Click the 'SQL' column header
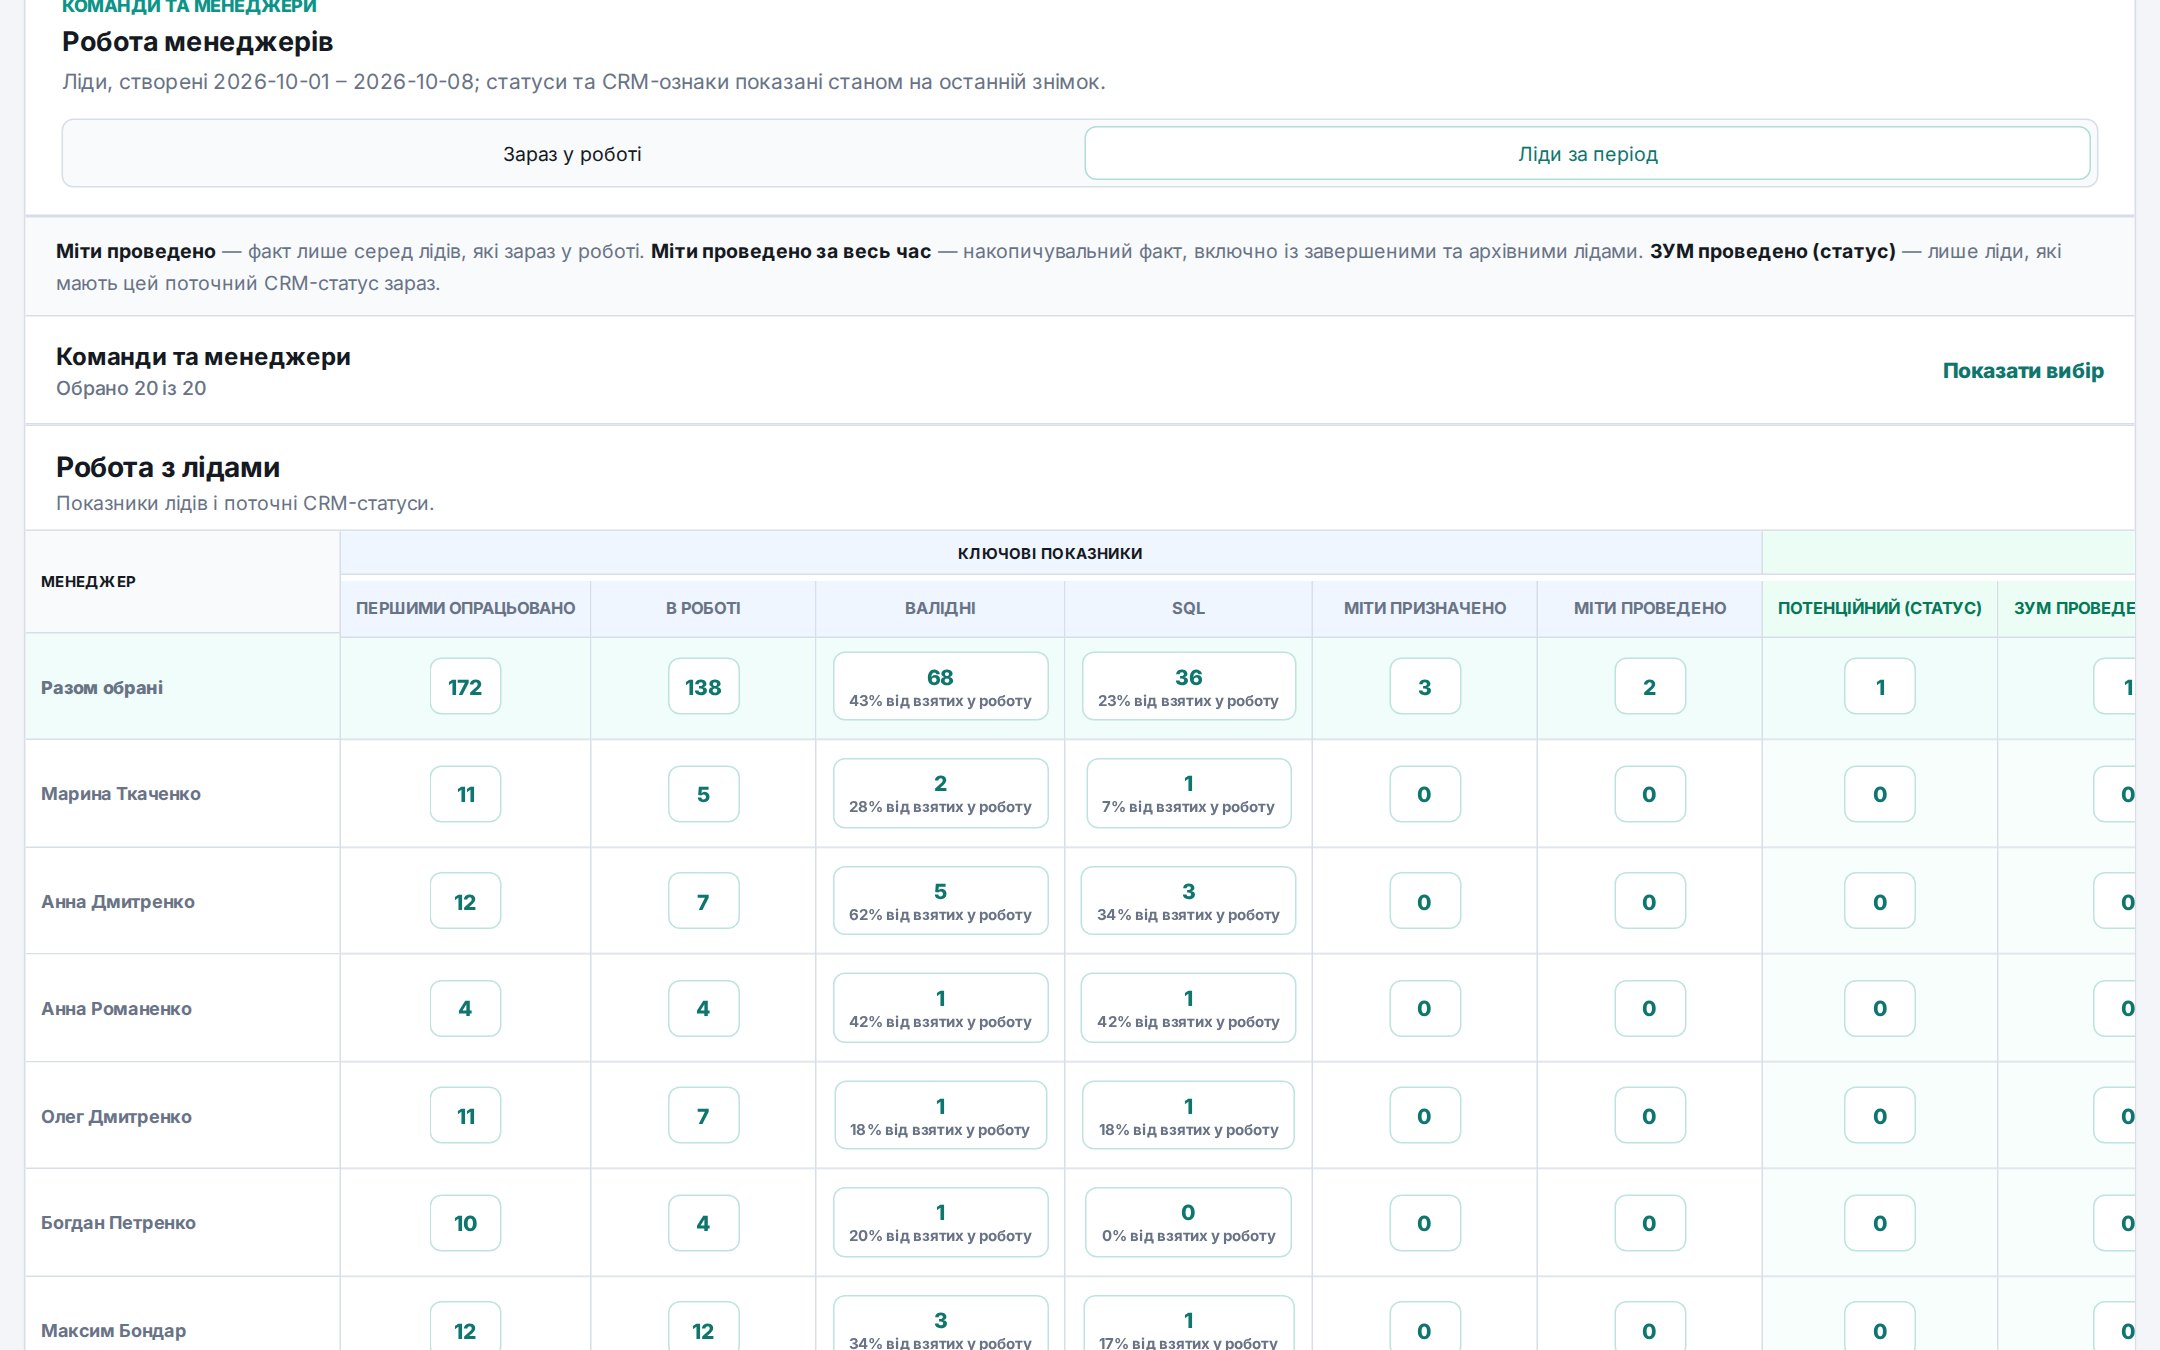Screen dimensions: 2160x1350 (1188, 608)
